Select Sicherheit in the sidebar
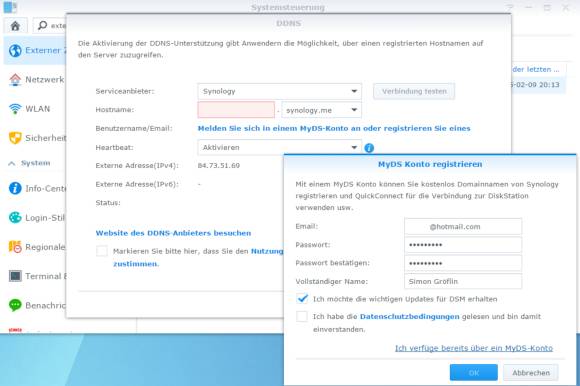580x386 pixels. 35,138
